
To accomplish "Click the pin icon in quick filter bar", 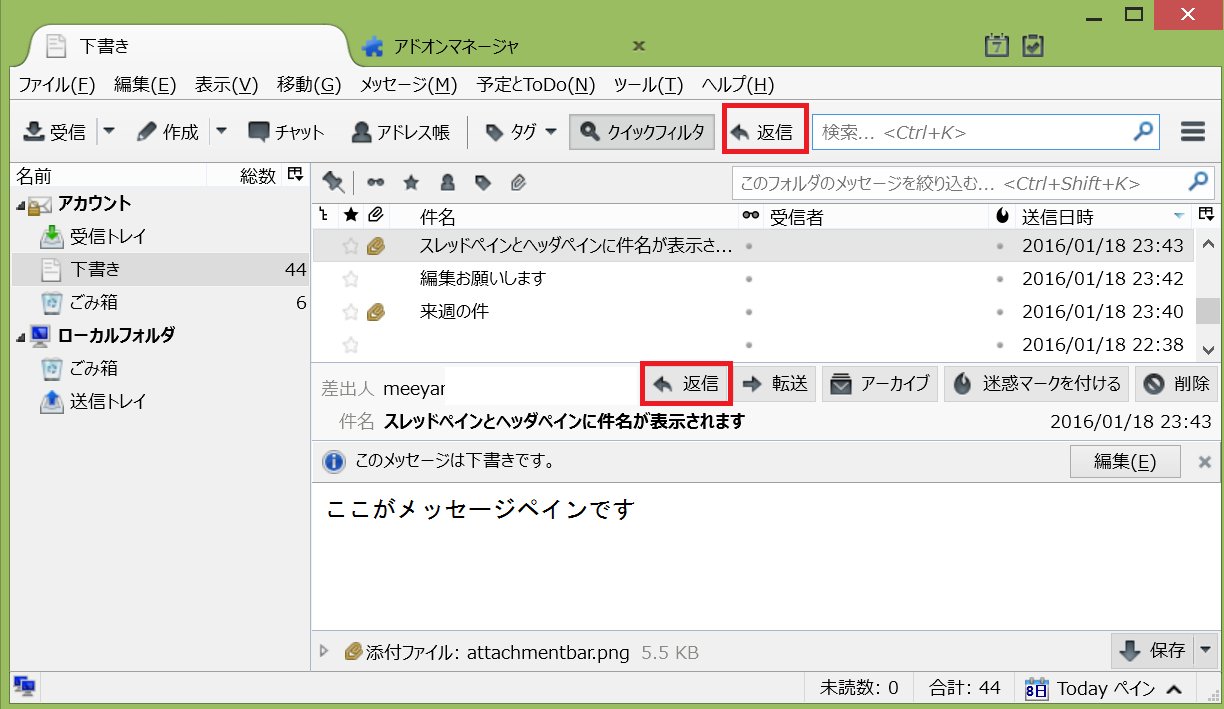I will coord(333,182).
